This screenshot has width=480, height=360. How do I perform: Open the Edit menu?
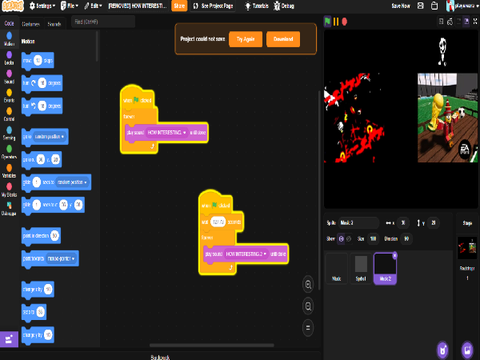93,6
